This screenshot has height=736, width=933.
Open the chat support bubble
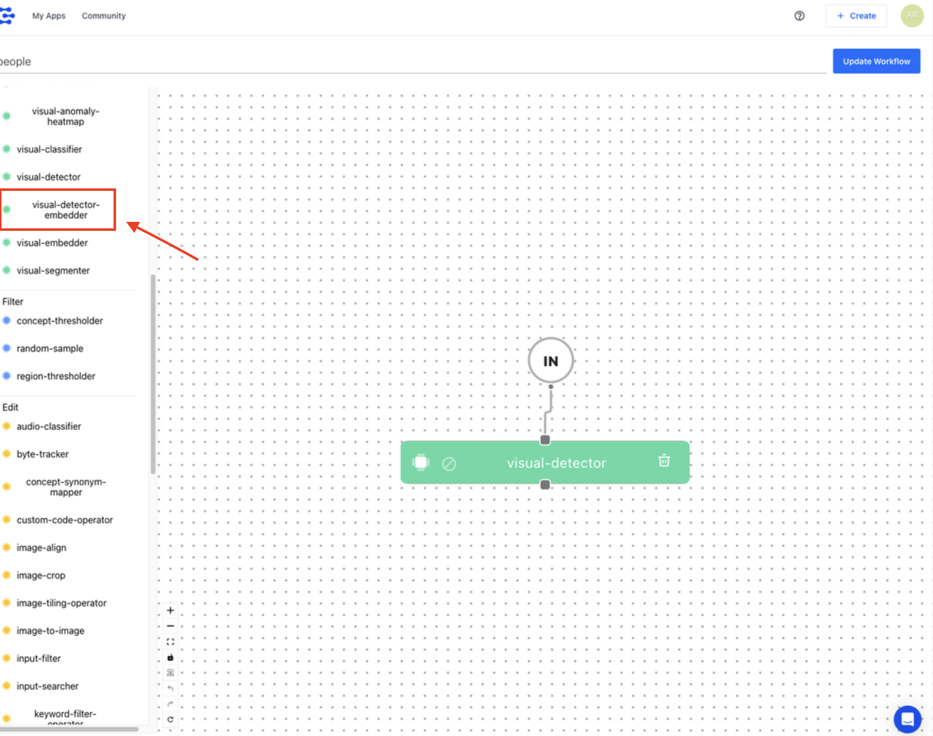click(x=906, y=719)
